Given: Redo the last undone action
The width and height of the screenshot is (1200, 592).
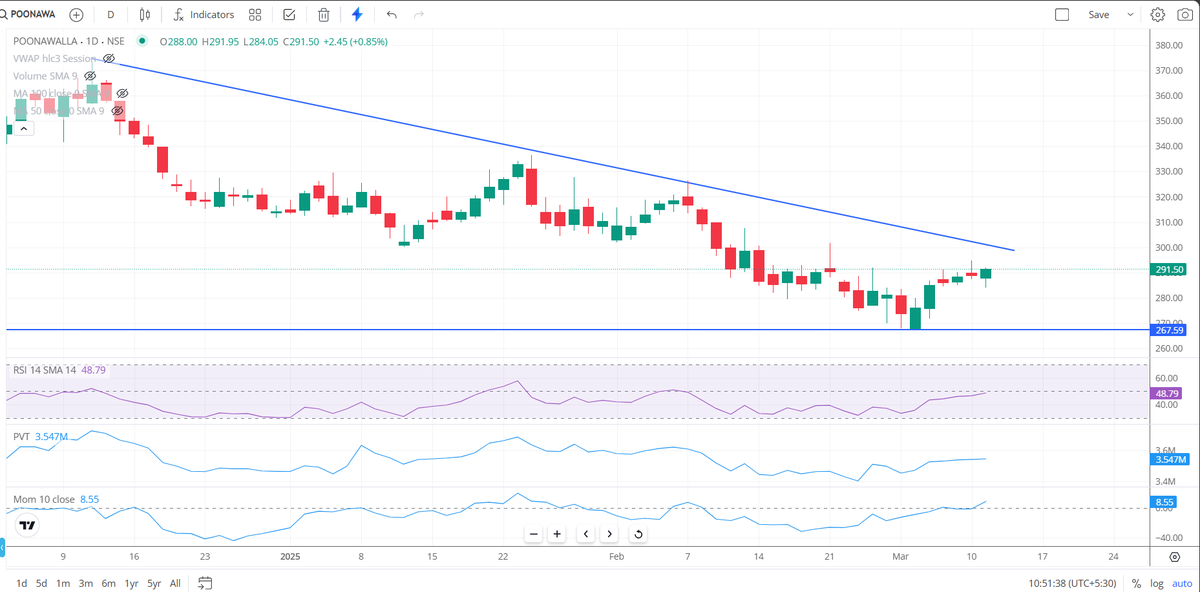Looking at the screenshot, I should [x=419, y=15].
